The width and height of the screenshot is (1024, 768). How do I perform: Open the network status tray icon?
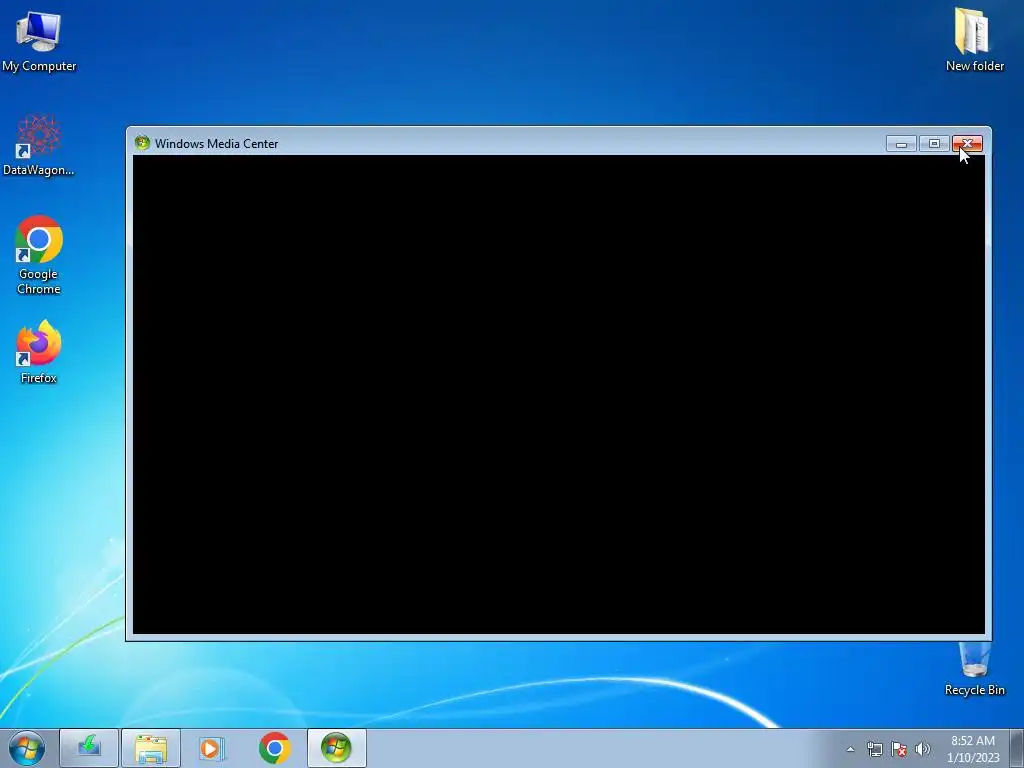click(874, 749)
